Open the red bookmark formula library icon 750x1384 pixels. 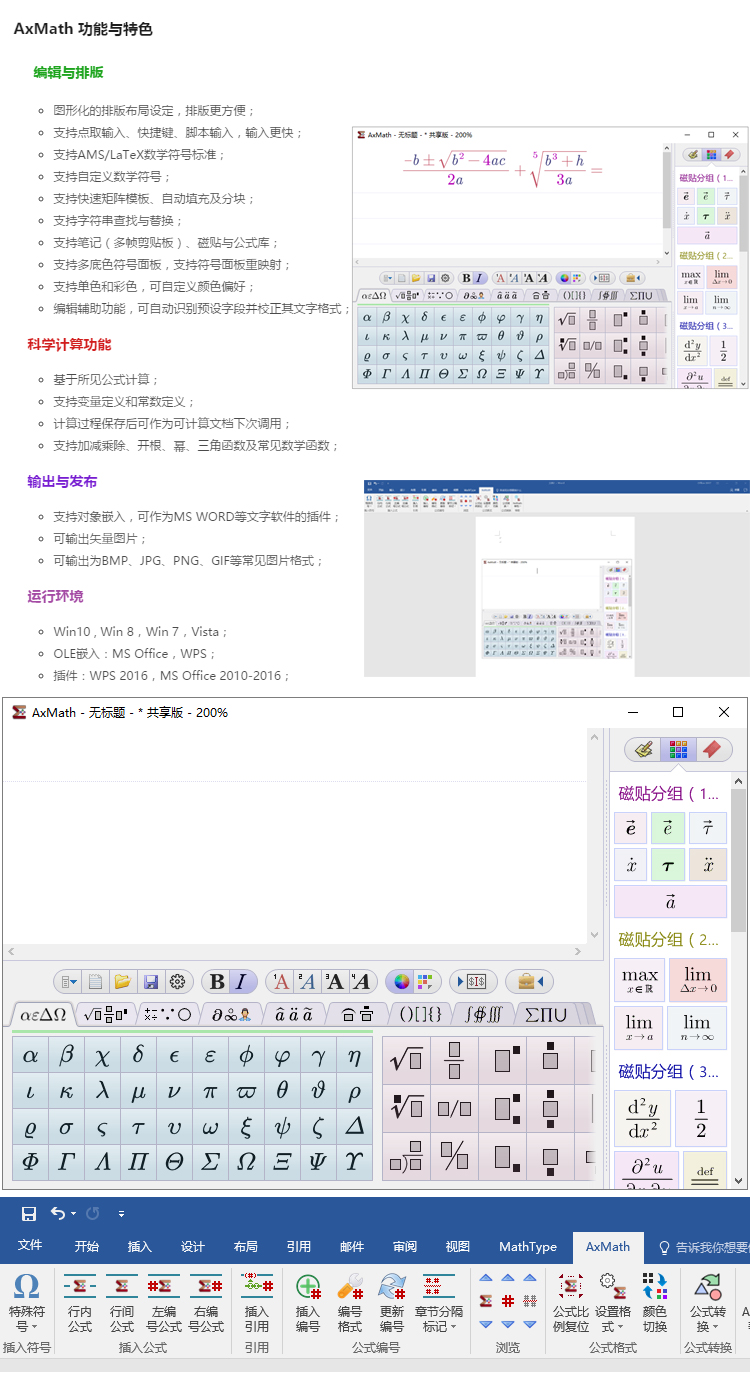point(712,749)
